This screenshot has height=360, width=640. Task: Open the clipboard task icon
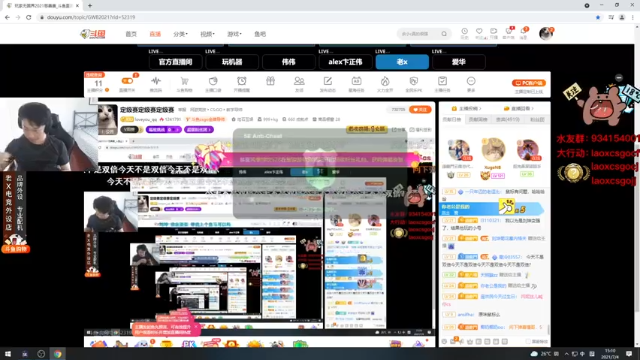[442, 81]
